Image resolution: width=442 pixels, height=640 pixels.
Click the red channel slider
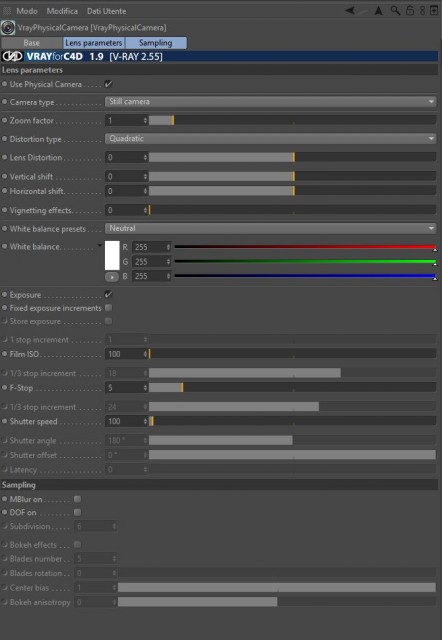pyautogui.click(x=305, y=247)
